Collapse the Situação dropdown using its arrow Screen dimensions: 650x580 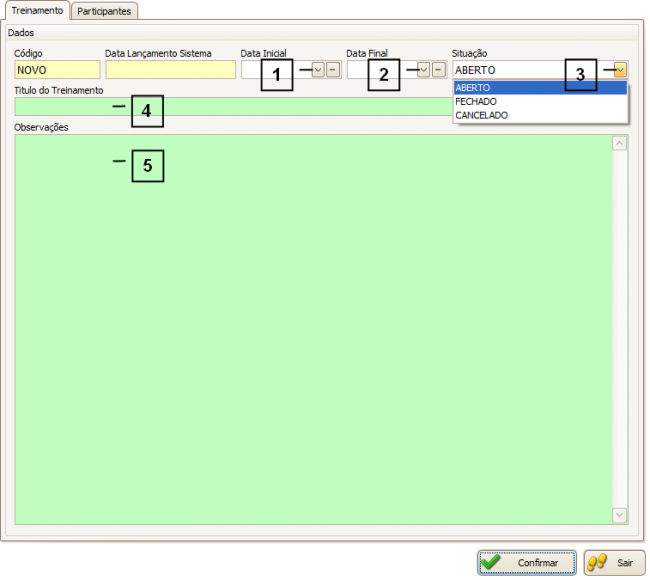pyautogui.click(x=620, y=70)
